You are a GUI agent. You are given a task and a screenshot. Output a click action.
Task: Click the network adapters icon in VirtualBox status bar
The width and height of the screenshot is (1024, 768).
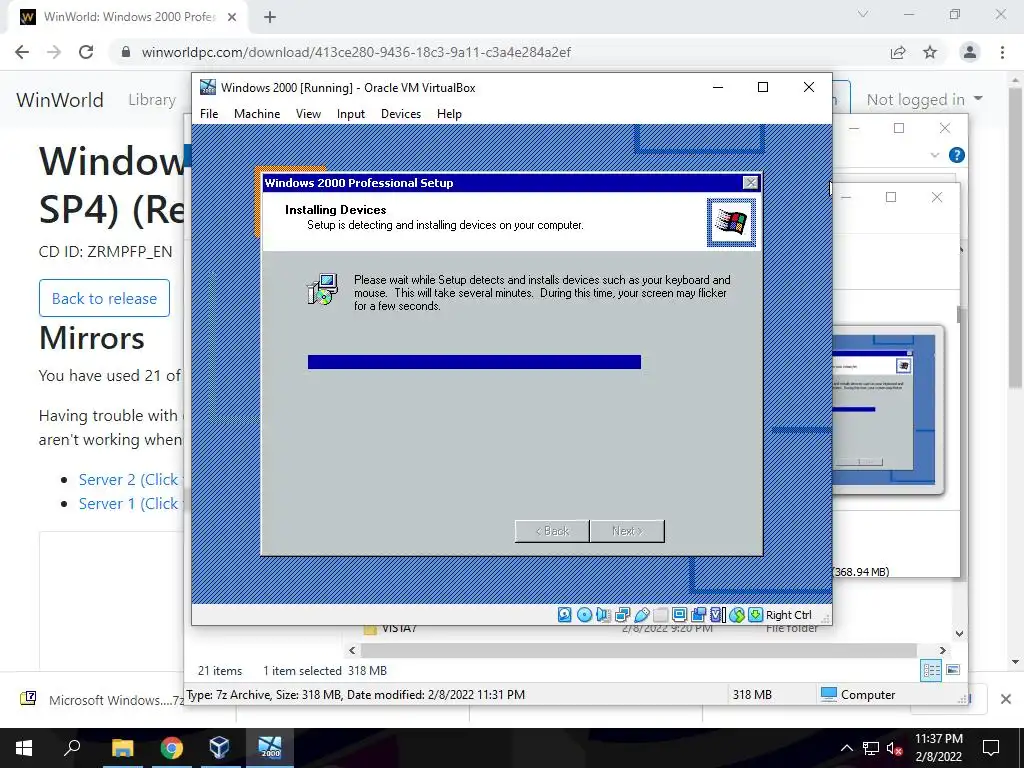click(622, 615)
